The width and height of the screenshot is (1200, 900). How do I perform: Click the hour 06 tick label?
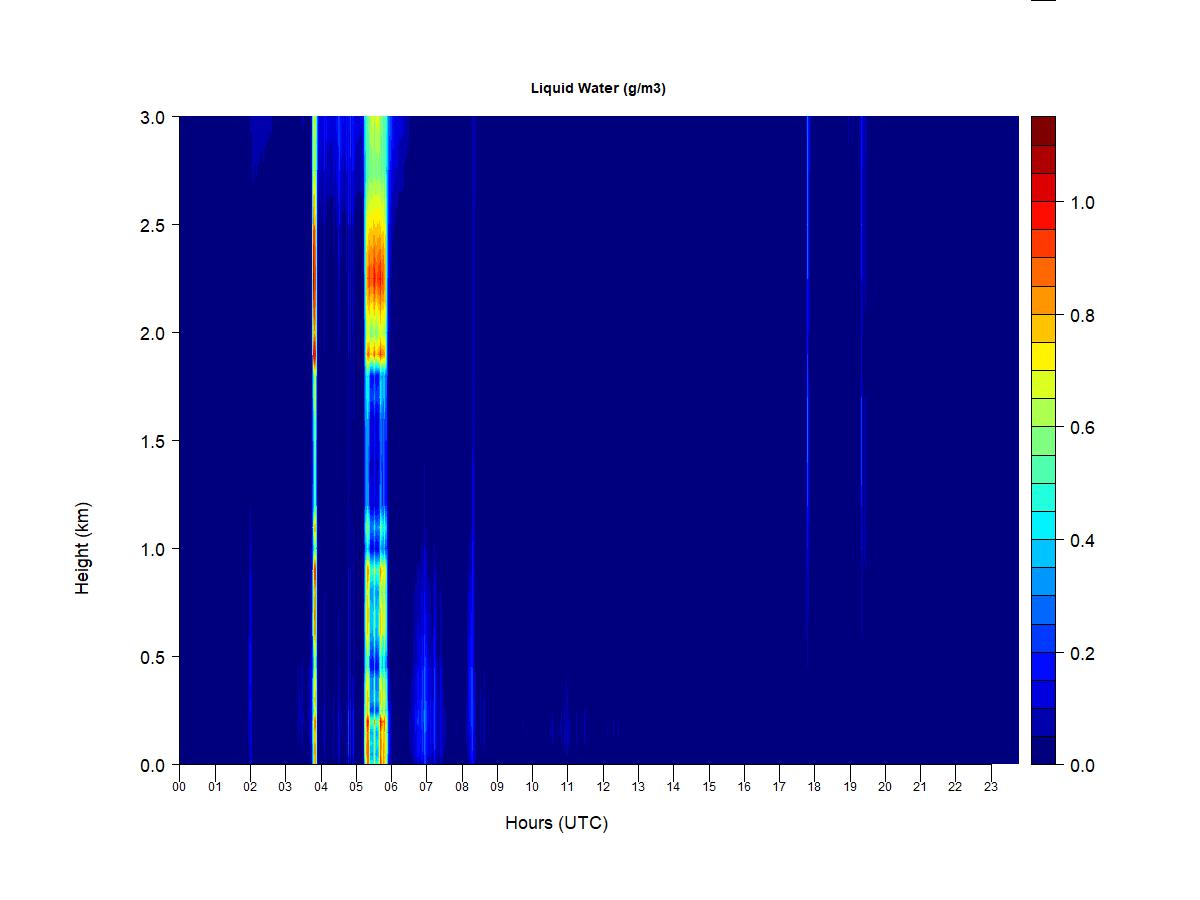[391, 787]
